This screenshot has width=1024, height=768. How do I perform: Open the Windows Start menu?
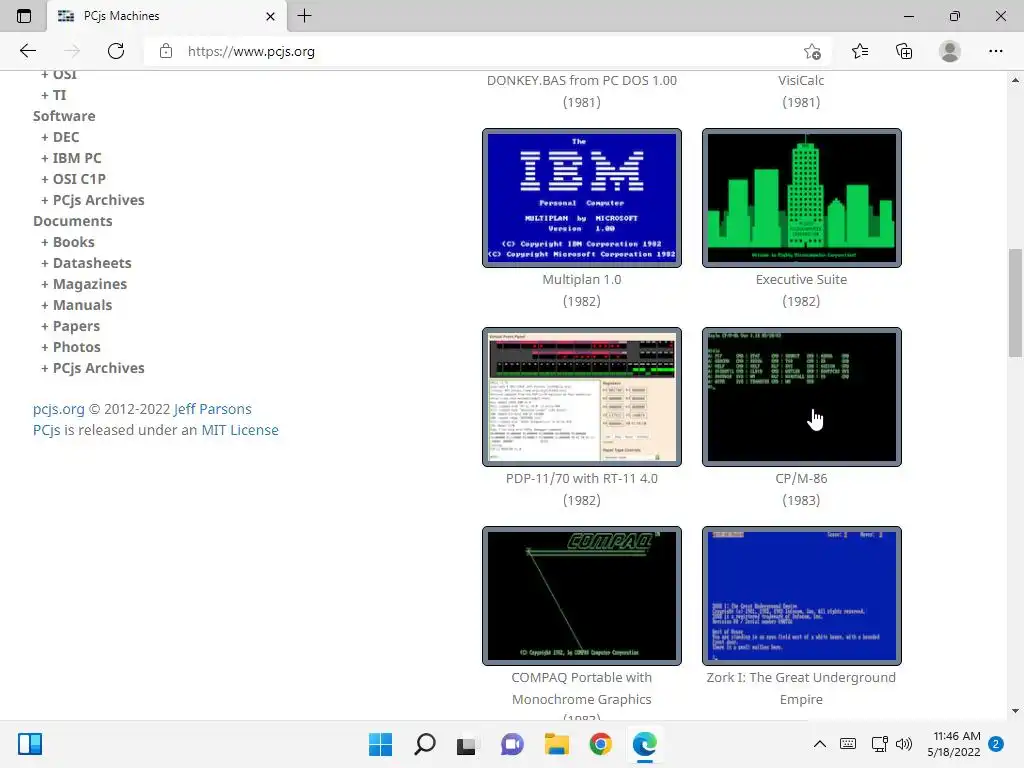tap(381, 744)
